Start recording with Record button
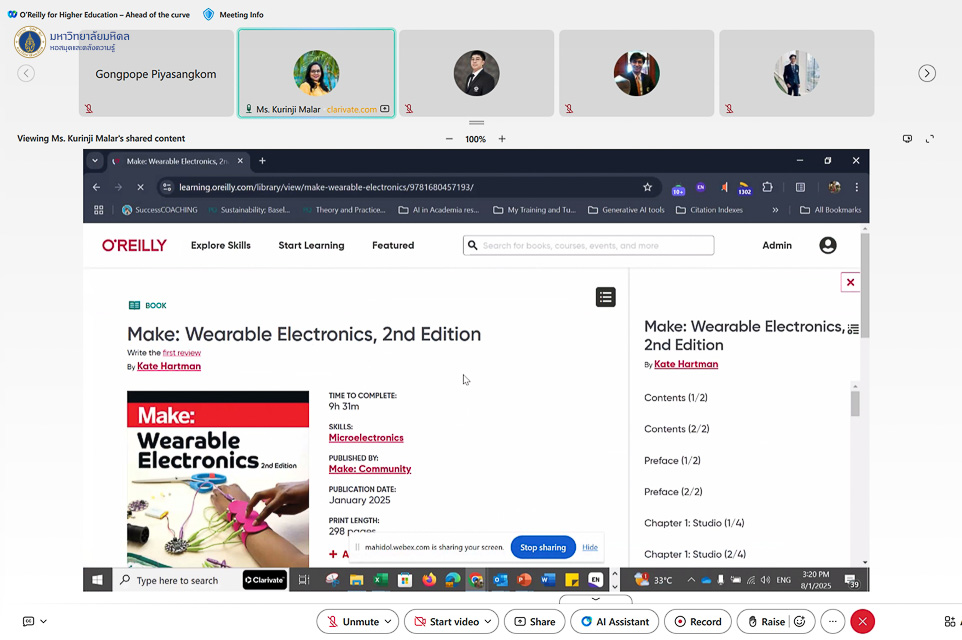This screenshot has width=962, height=640. [x=697, y=621]
